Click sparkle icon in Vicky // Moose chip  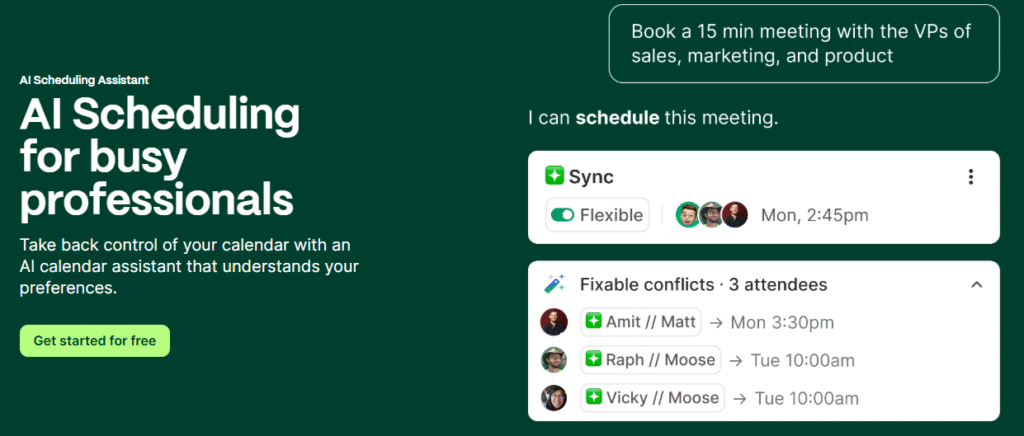click(x=594, y=398)
